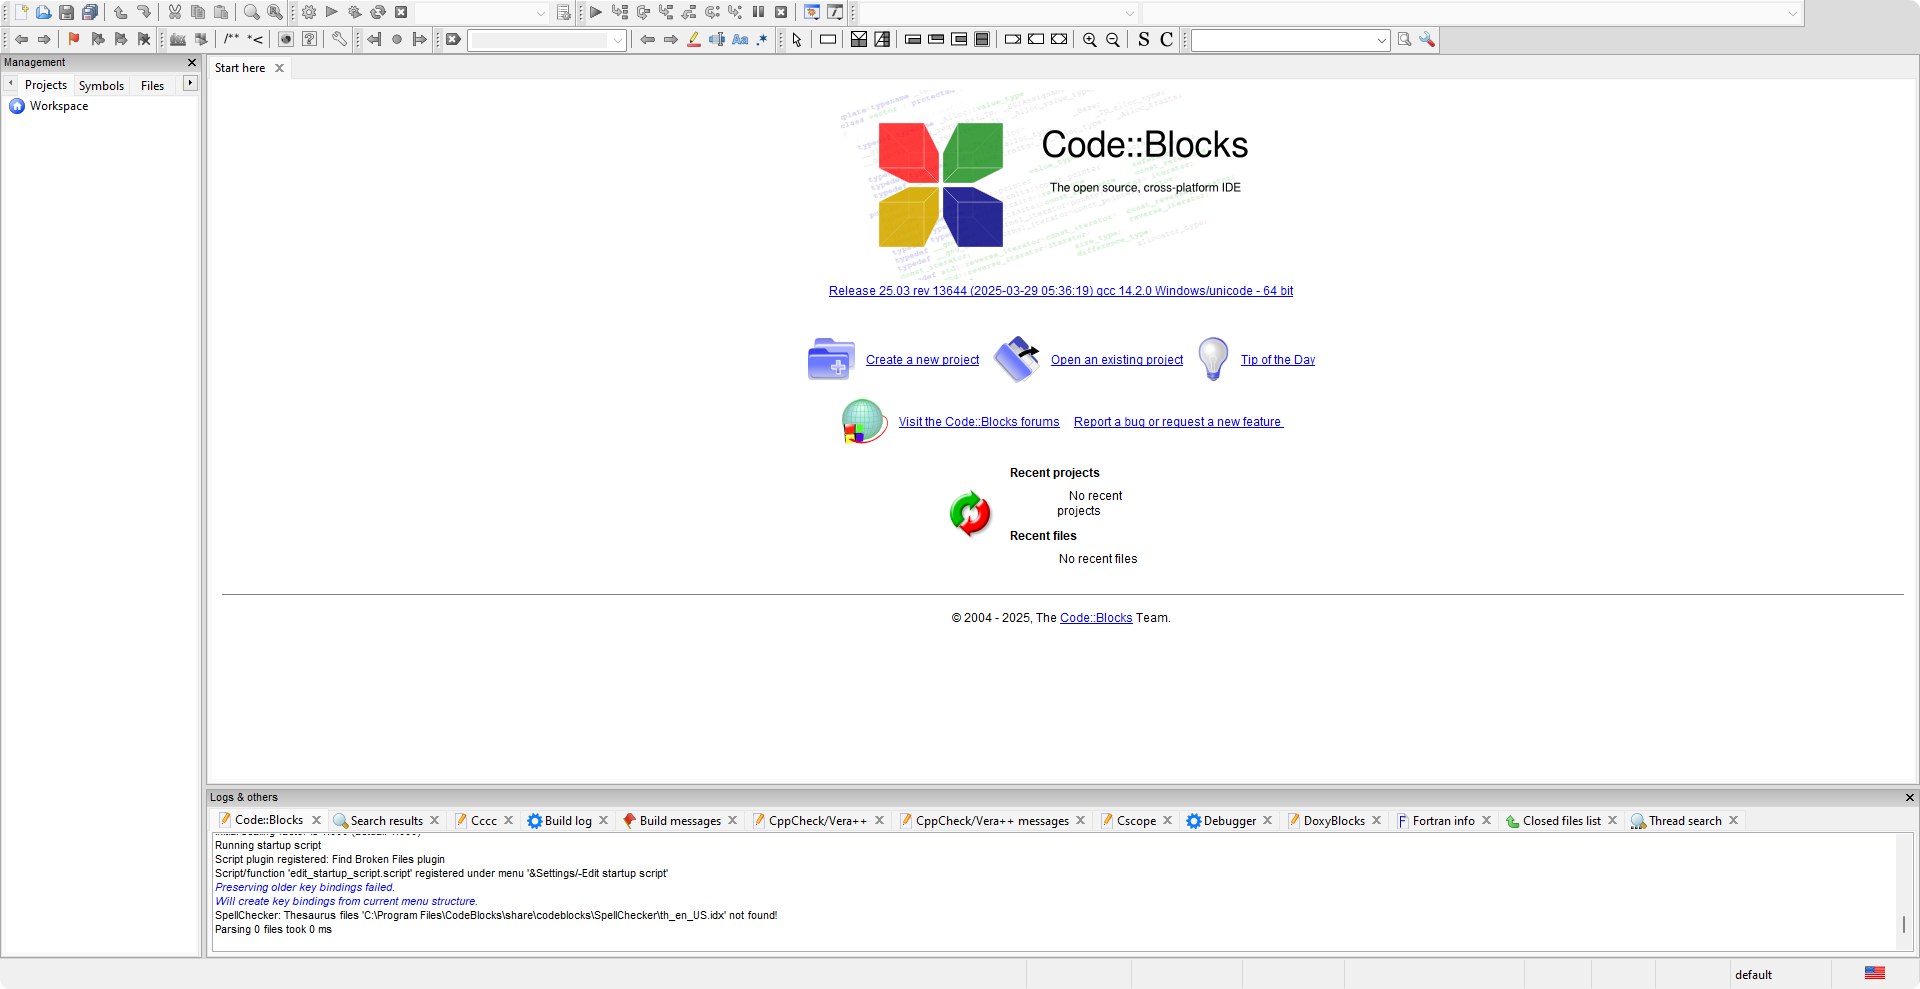Click the Rebuild icon
1920x989 pixels.
pos(378,12)
